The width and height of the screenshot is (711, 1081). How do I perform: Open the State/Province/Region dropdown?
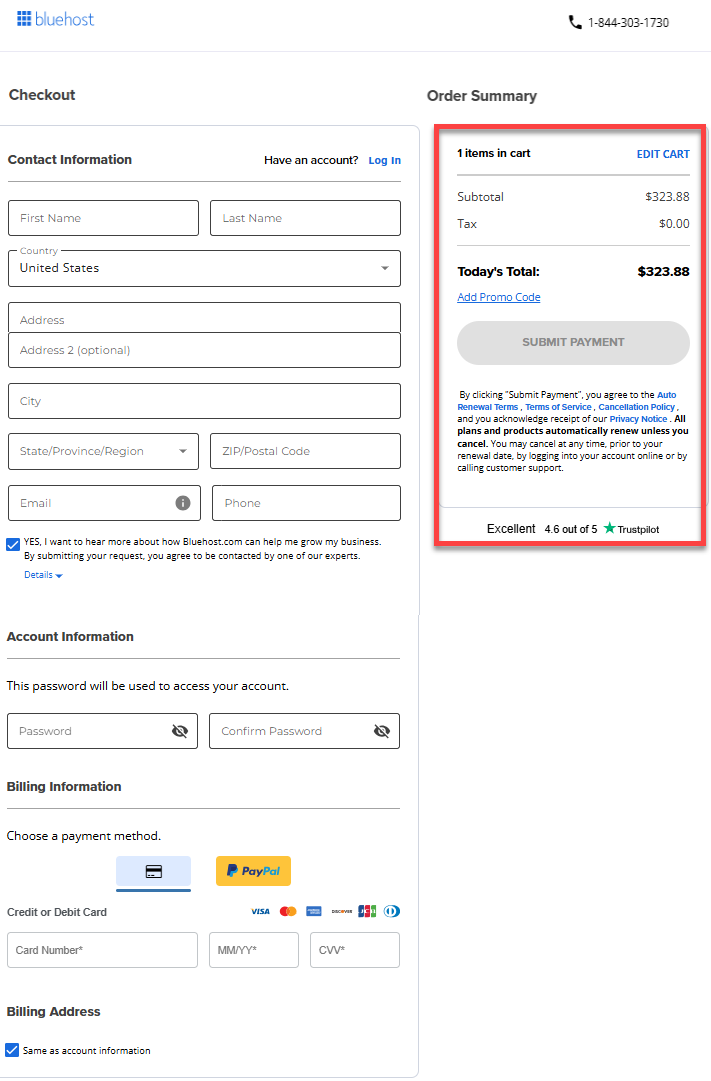(103, 451)
